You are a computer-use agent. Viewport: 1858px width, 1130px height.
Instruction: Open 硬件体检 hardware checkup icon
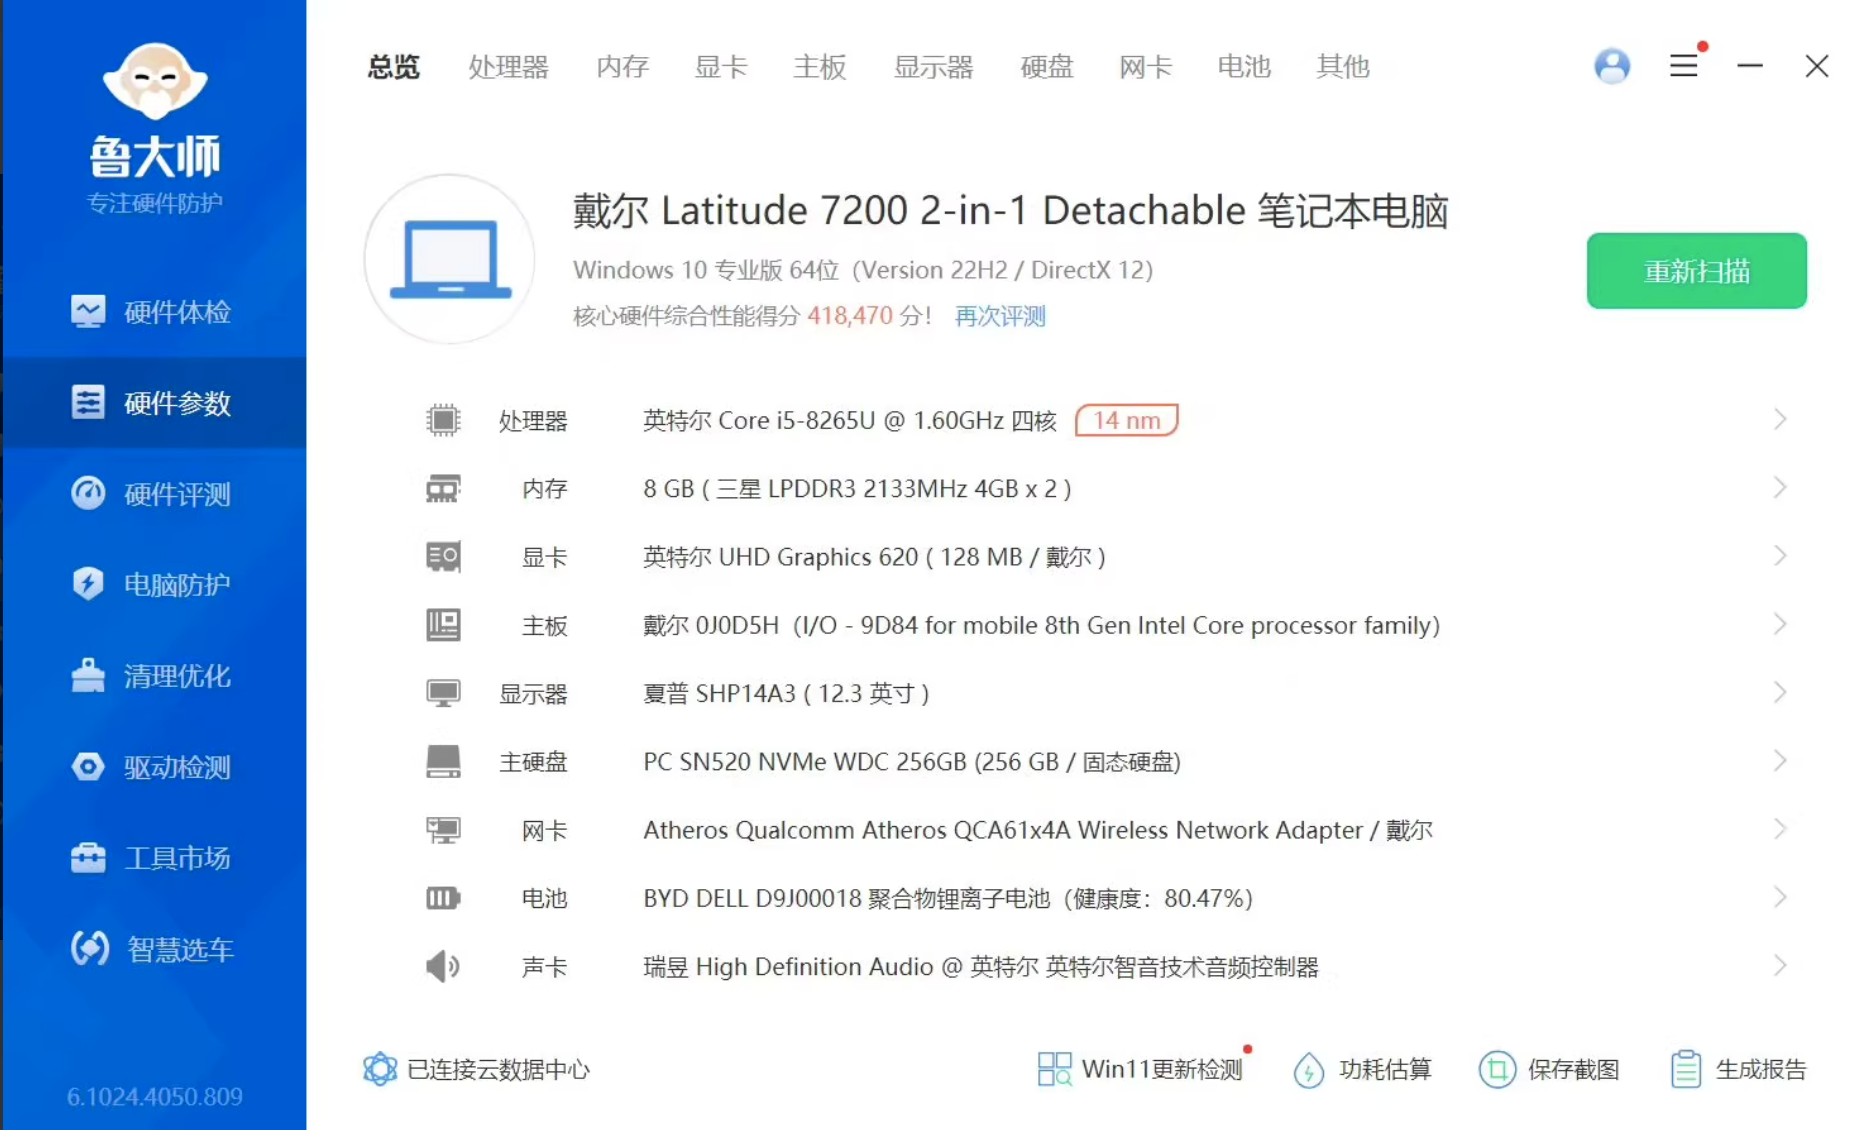coord(88,311)
